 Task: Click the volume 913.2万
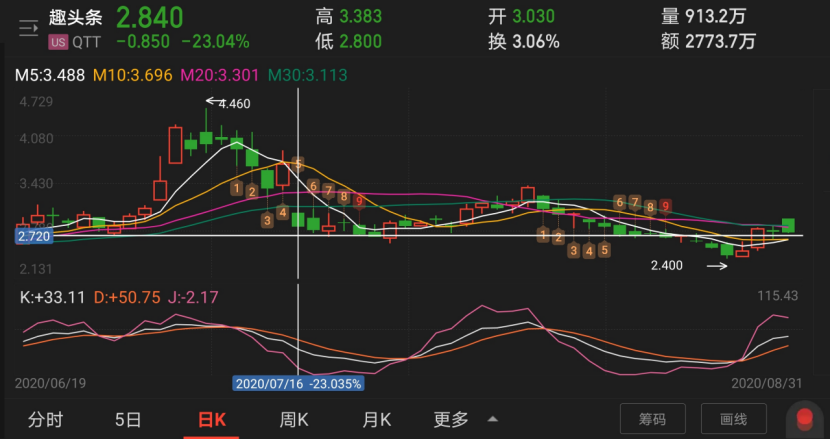pos(715,16)
